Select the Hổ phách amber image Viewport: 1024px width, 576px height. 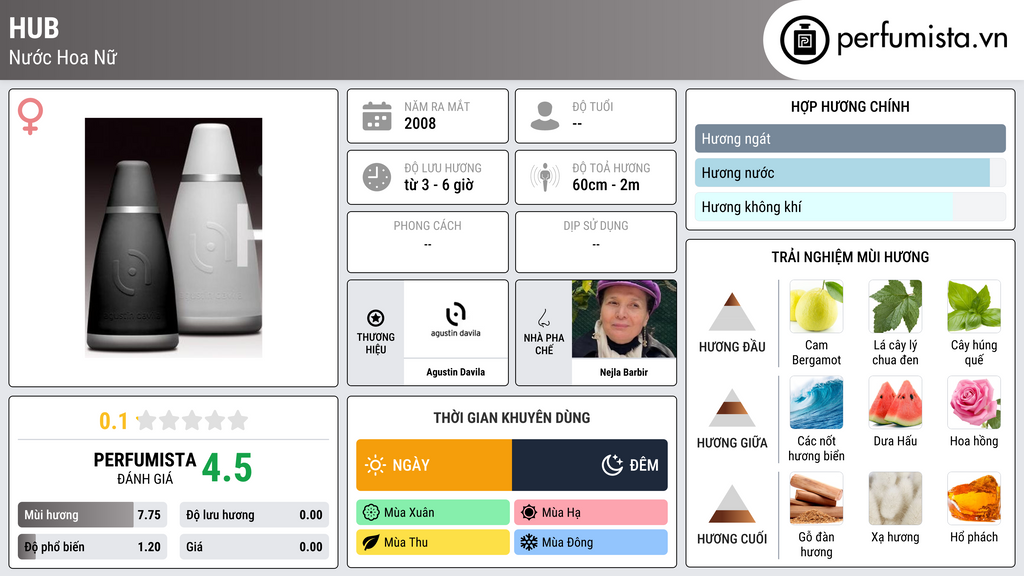tap(974, 498)
